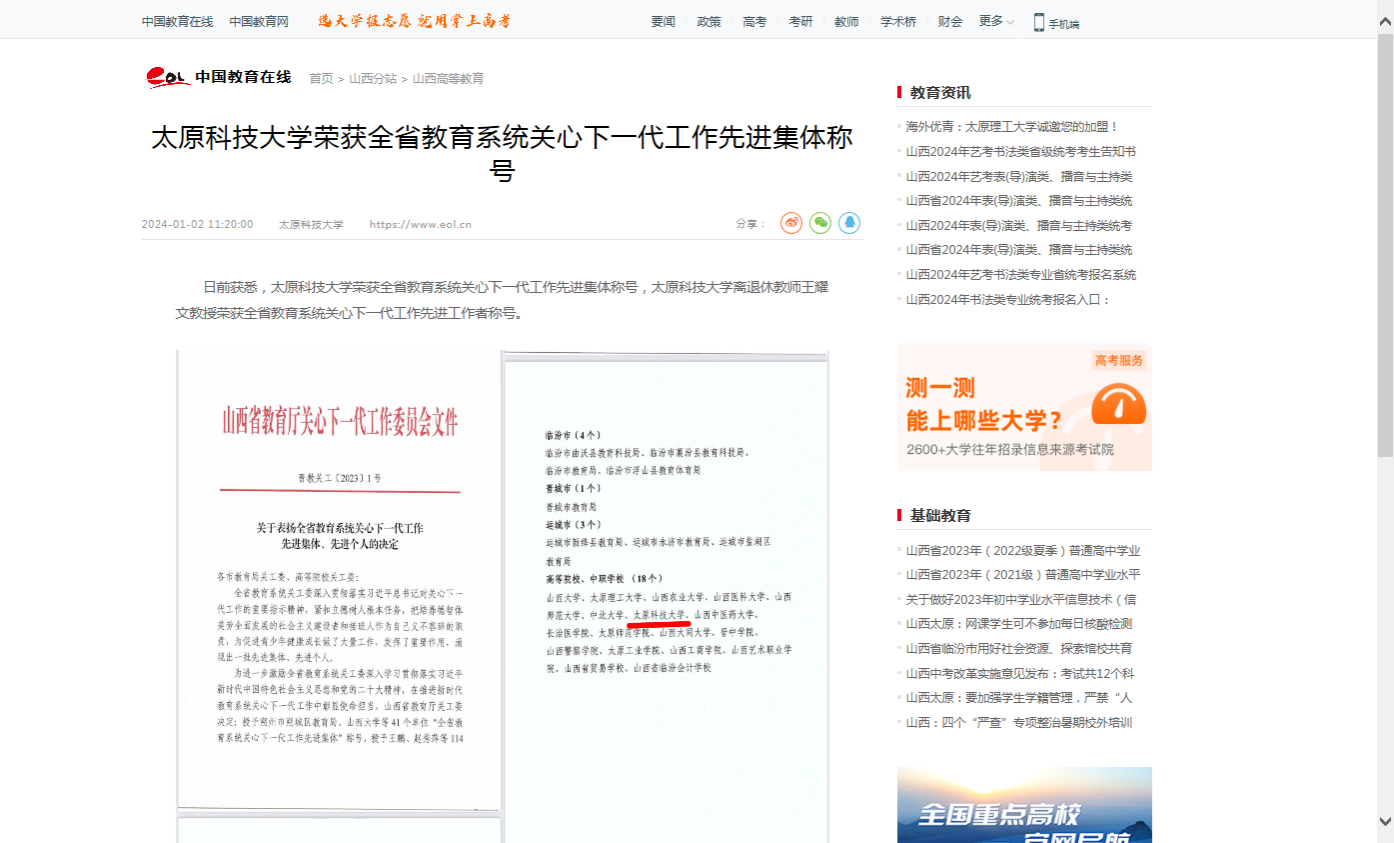The image size is (1394, 843).
Task: Open the 教育资讯 section heading
Action: 940,93
